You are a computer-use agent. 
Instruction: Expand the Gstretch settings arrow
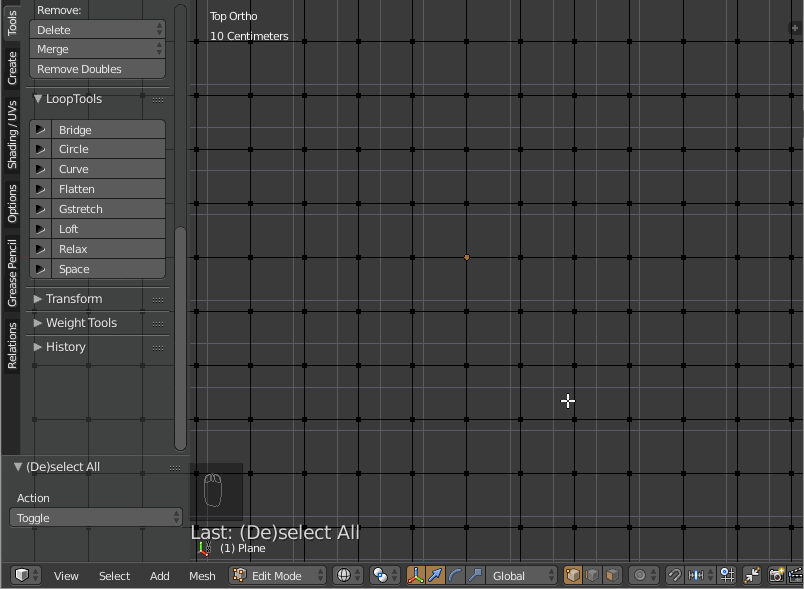[41, 209]
